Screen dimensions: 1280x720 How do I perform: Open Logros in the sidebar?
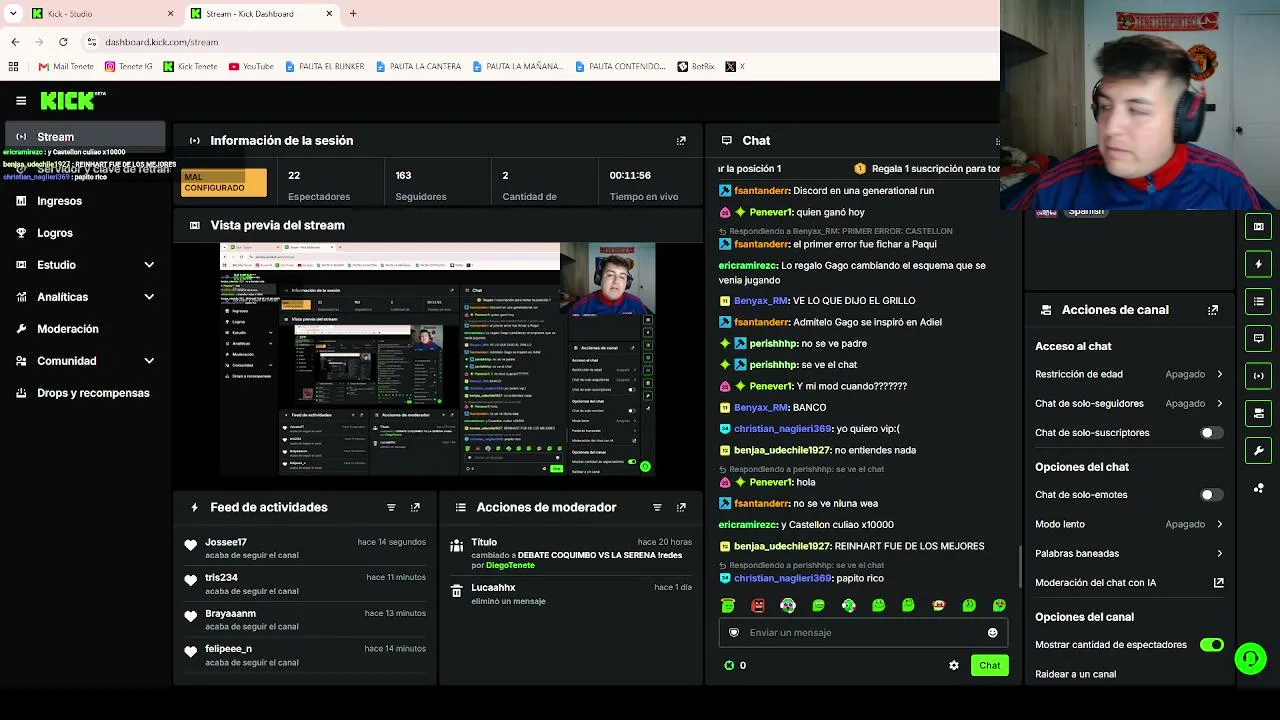(85, 233)
